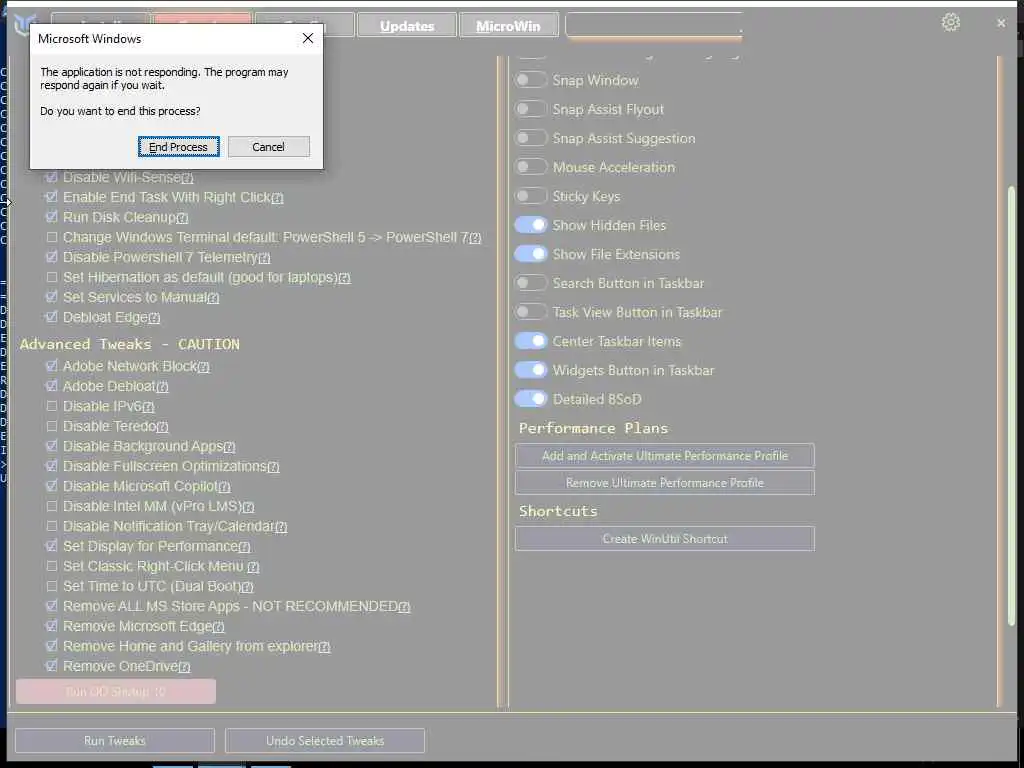The height and width of the screenshot is (768, 1024).
Task: Open help icon for Disable Background Apps
Action: 229,447
